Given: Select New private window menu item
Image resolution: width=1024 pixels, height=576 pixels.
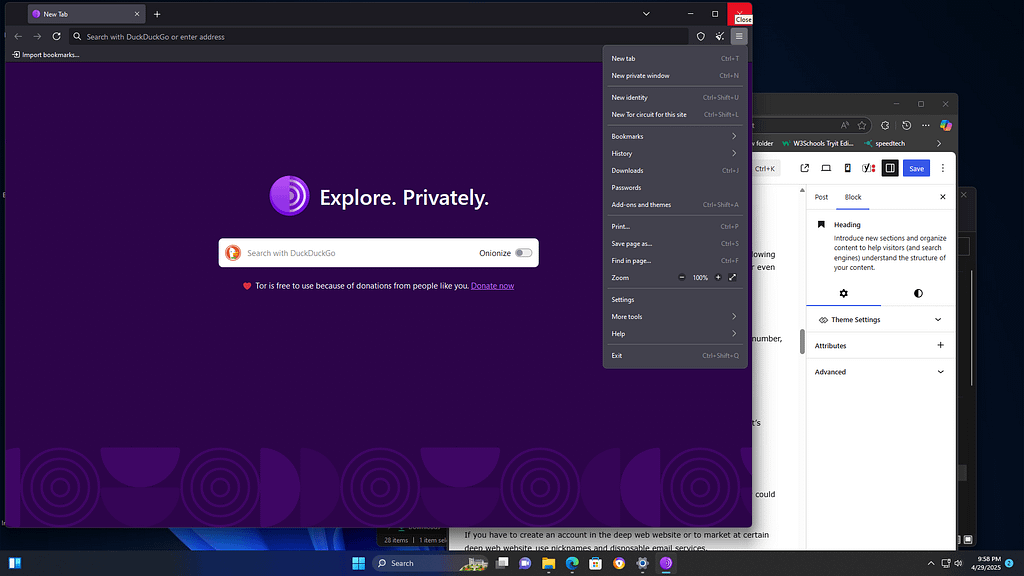Looking at the screenshot, I should 675,76.
